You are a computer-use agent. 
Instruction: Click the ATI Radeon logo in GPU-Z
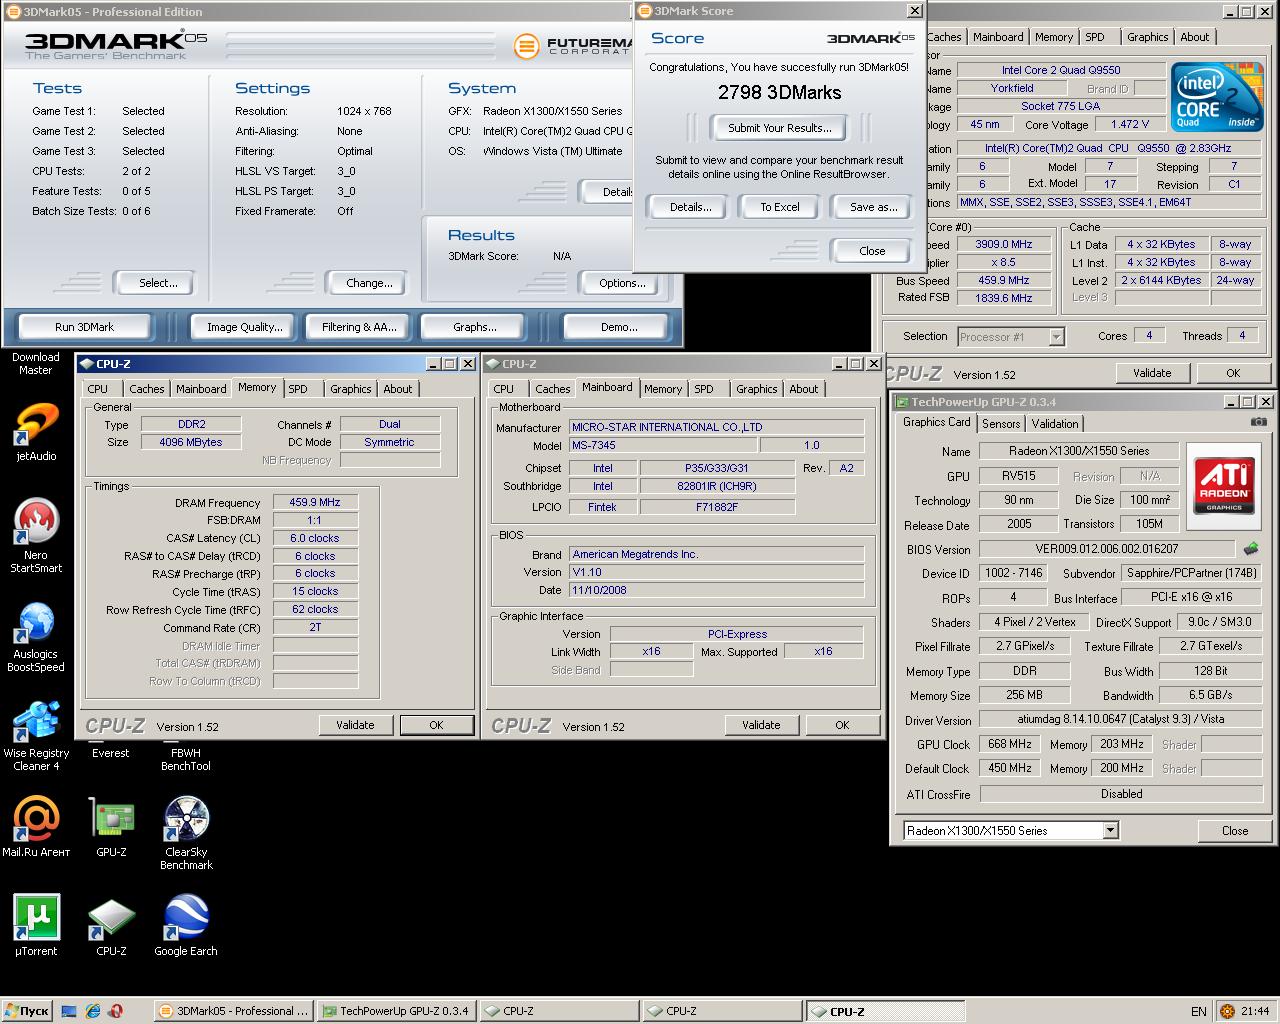[x=1224, y=485]
